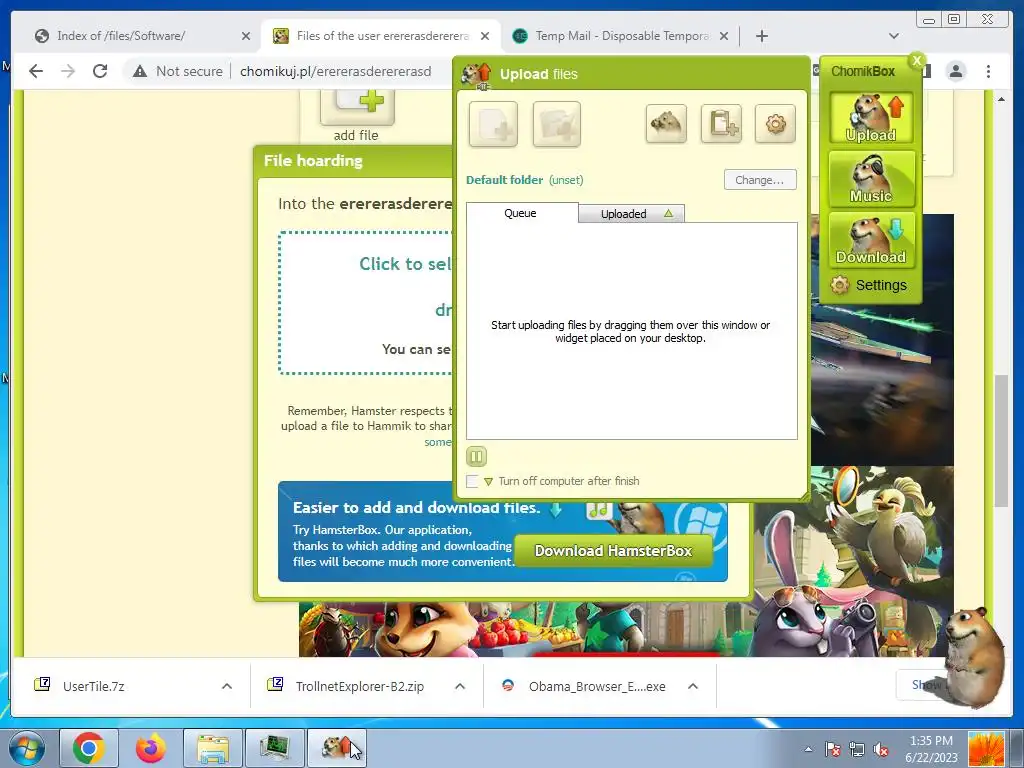Click Chrome in the taskbar
The width and height of the screenshot is (1024, 768).
point(89,748)
